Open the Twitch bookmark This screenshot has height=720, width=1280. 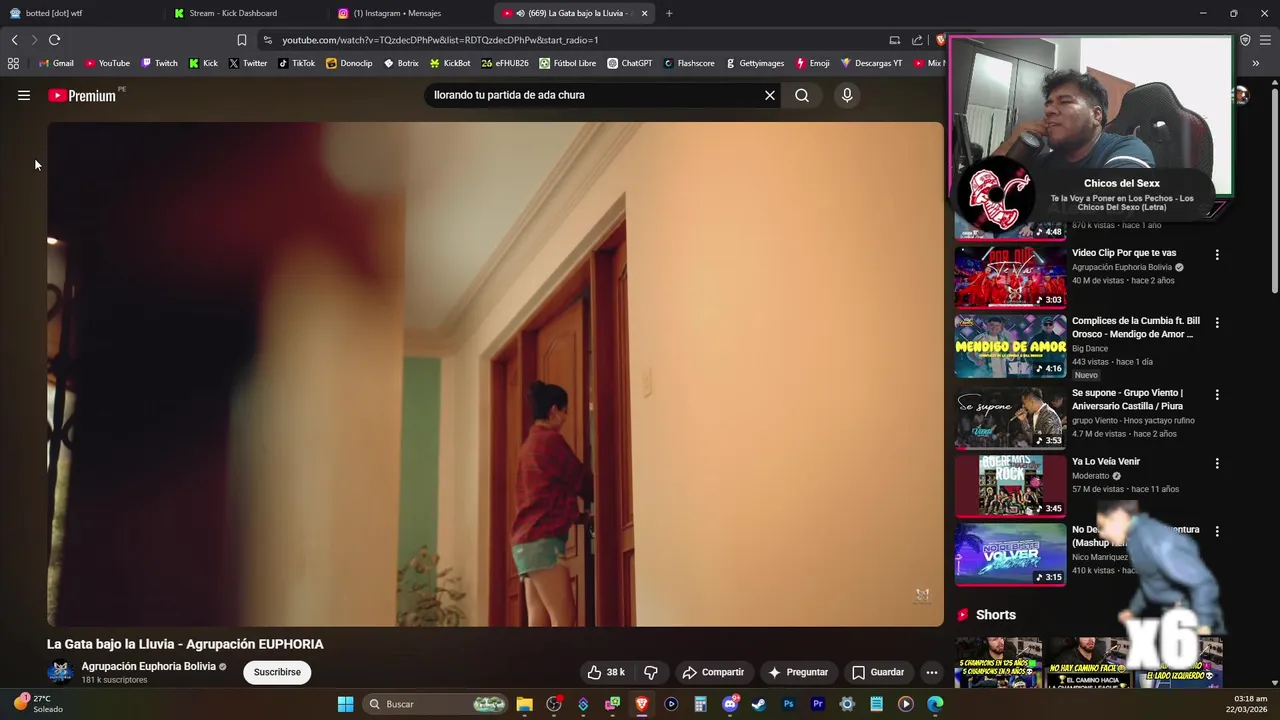pyautogui.click(x=160, y=63)
